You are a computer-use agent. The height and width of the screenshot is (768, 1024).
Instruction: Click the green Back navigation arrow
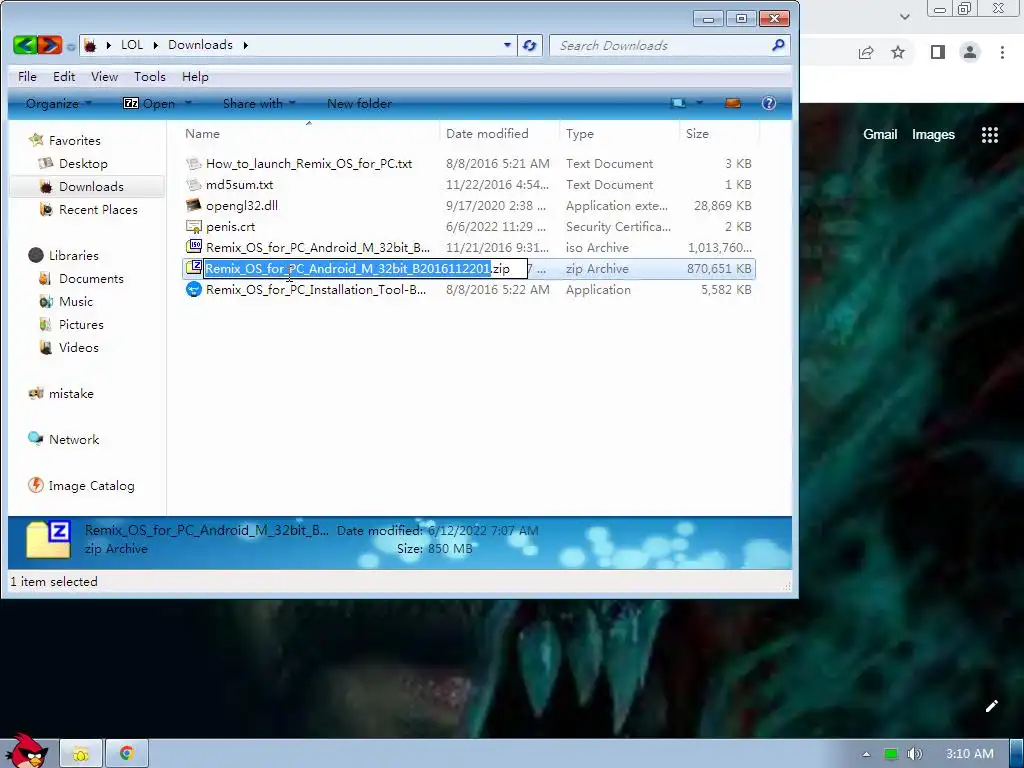click(25, 45)
